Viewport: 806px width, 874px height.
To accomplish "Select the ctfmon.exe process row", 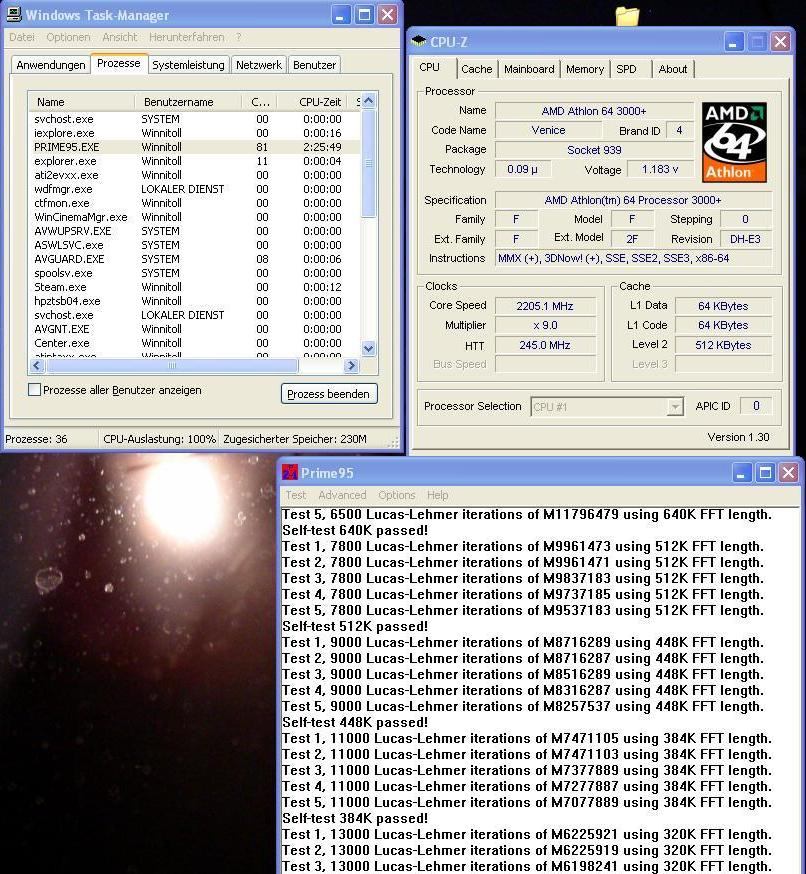I will pos(194,203).
